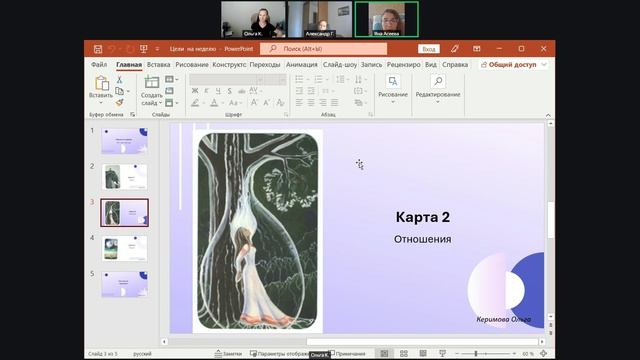Expand the Font (Шрифт) dialog launcher
Image resolution: width=640 pixels, height=360 pixels.
point(286,115)
